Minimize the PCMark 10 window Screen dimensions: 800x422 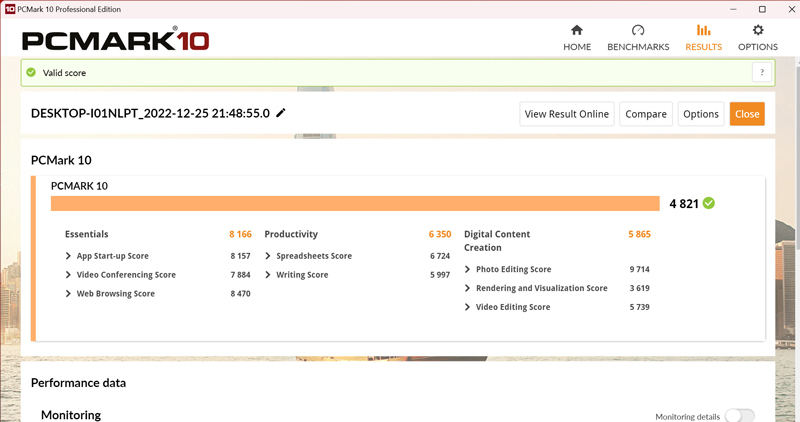[733, 9]
